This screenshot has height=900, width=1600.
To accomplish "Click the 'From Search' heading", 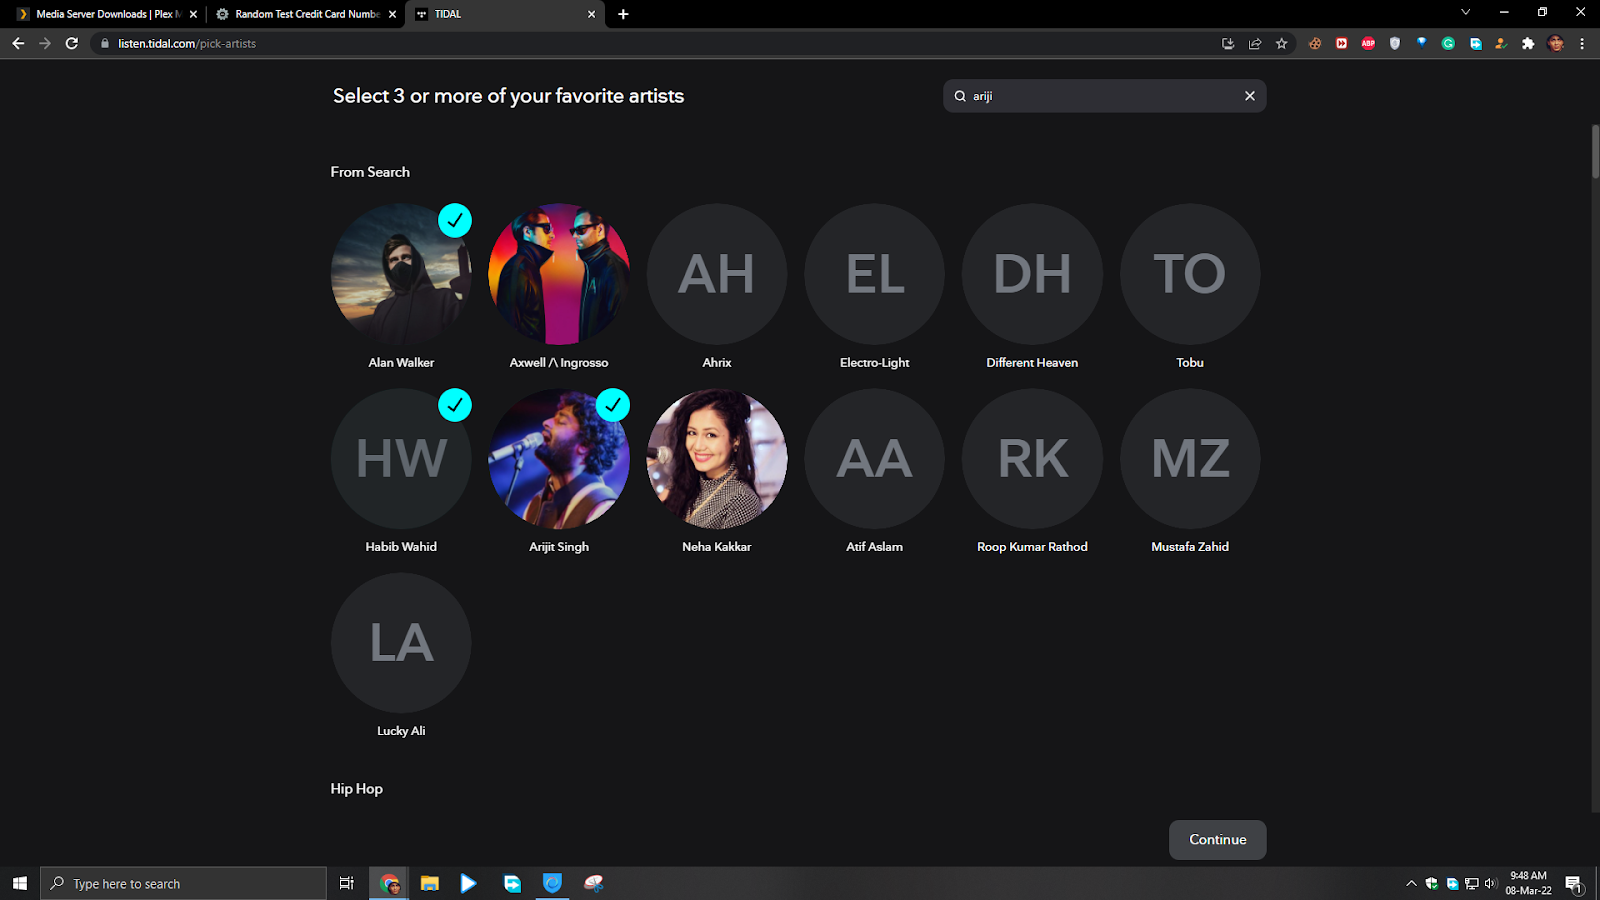I will 370,172.
